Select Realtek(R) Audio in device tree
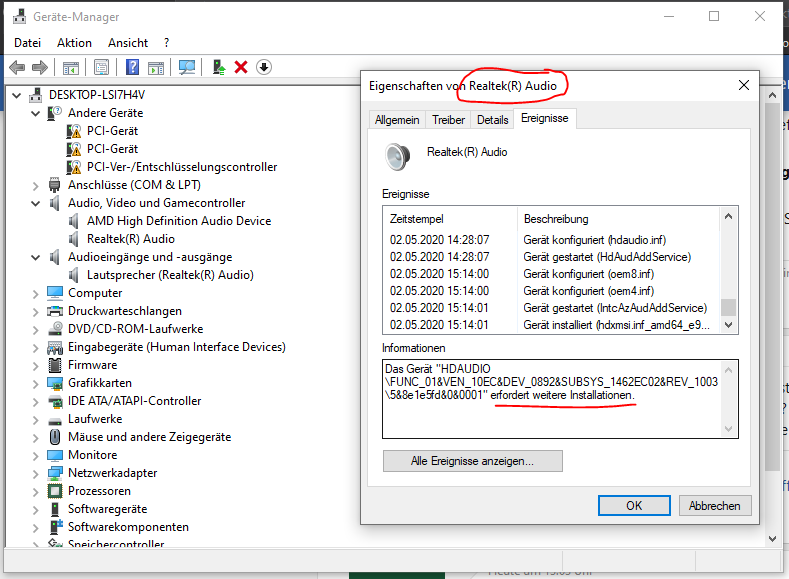This screenshot has height=579, width=789. tap(130, 239)
